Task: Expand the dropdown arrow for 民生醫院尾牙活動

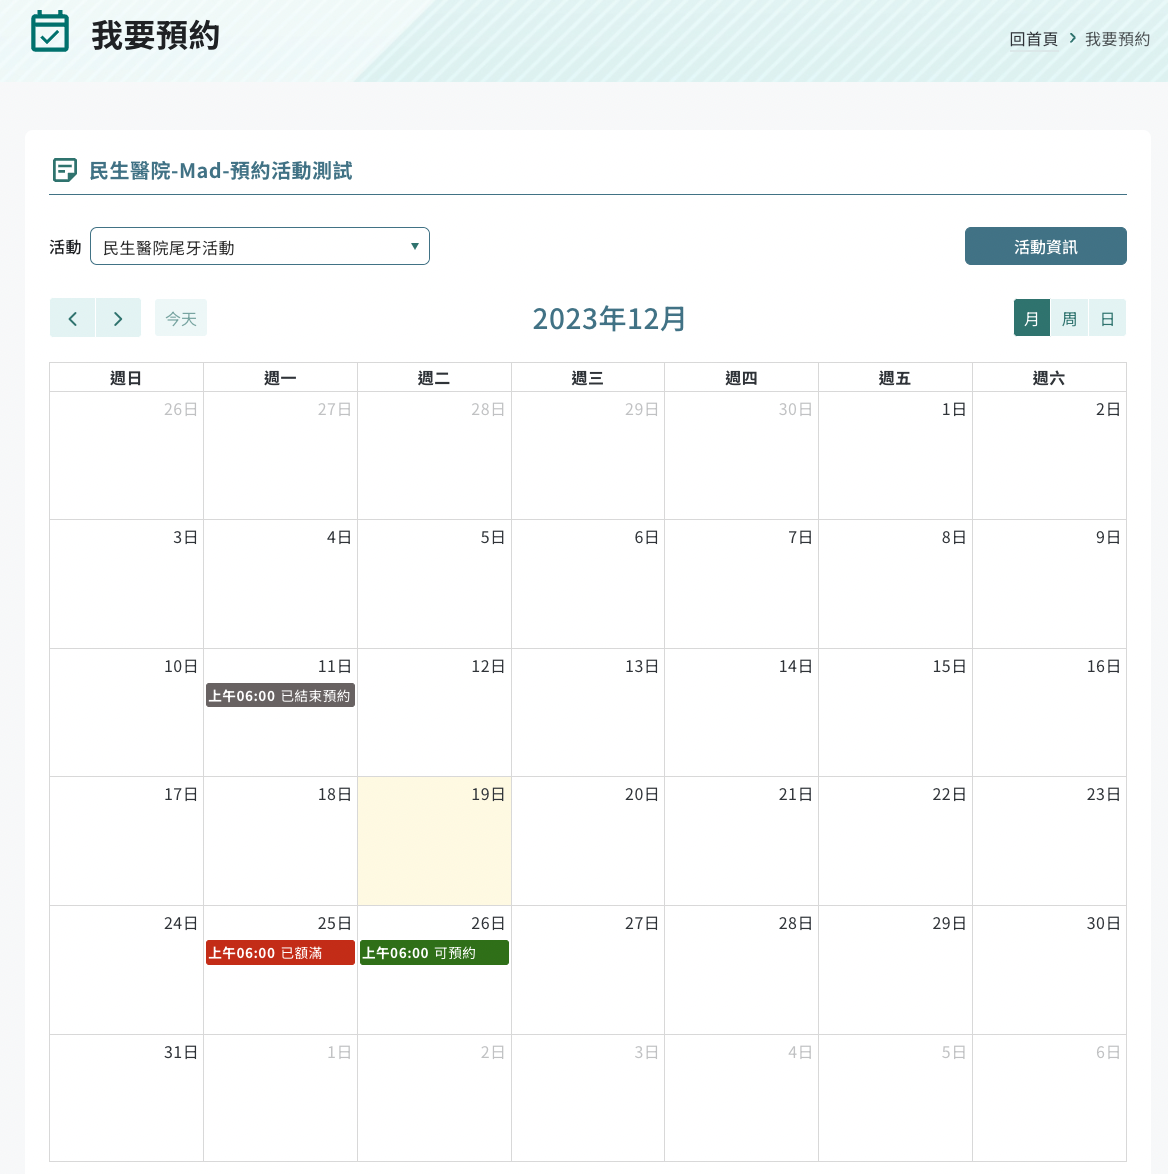Action: [414, 246]
